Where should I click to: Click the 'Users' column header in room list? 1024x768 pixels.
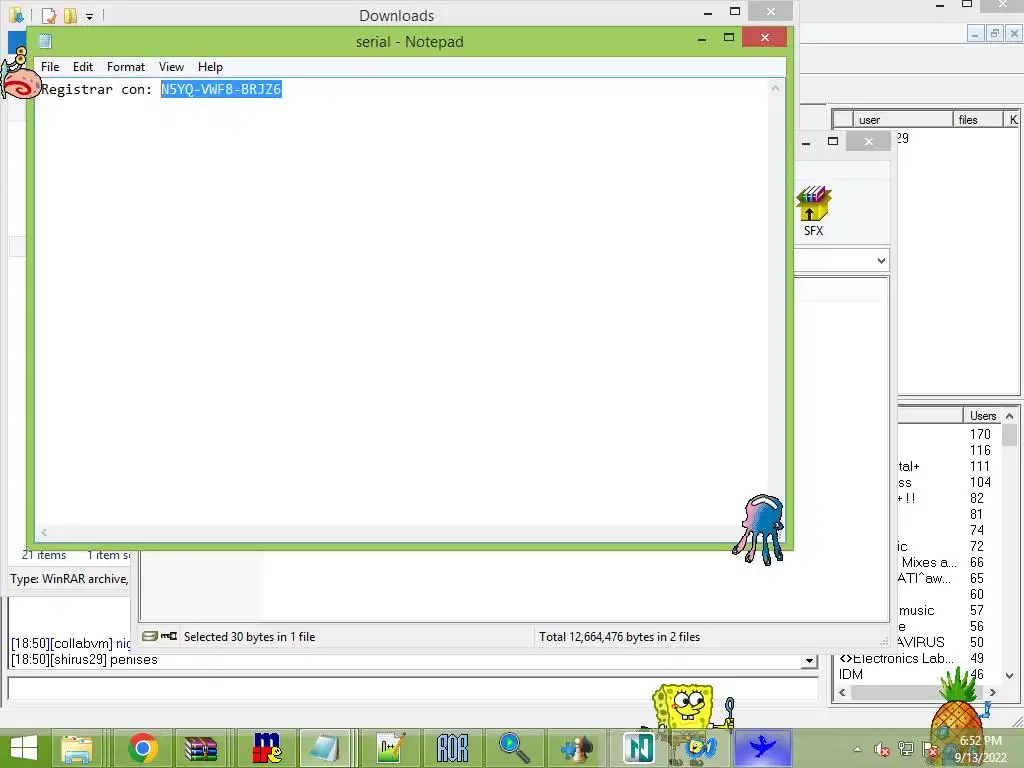982,416
